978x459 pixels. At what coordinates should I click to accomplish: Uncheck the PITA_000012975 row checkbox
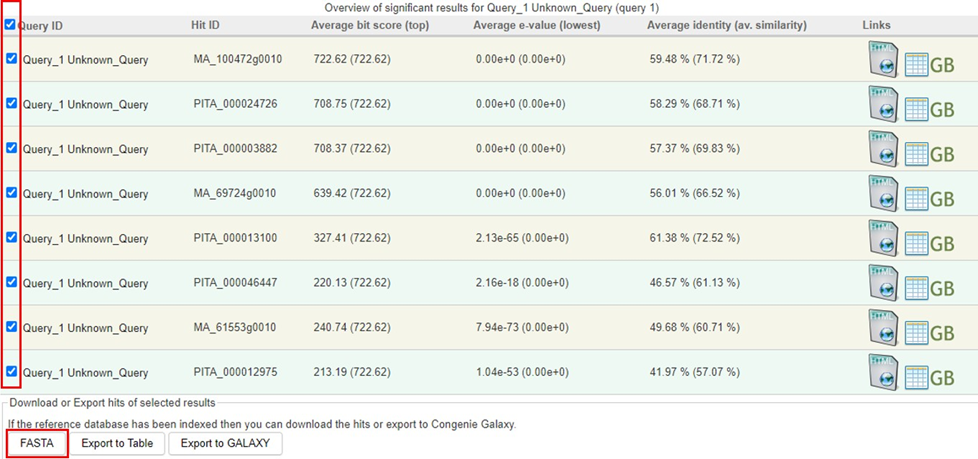point(12,372)
